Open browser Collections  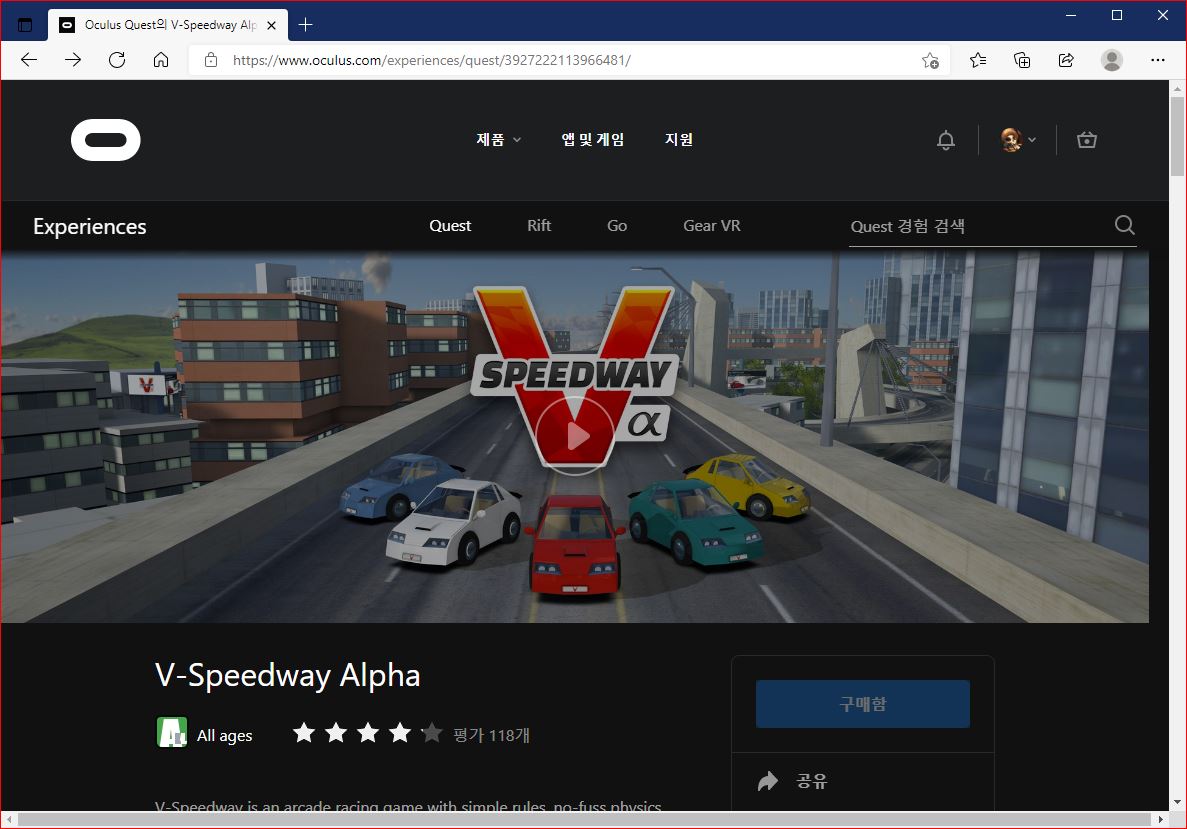(1022, 60)
